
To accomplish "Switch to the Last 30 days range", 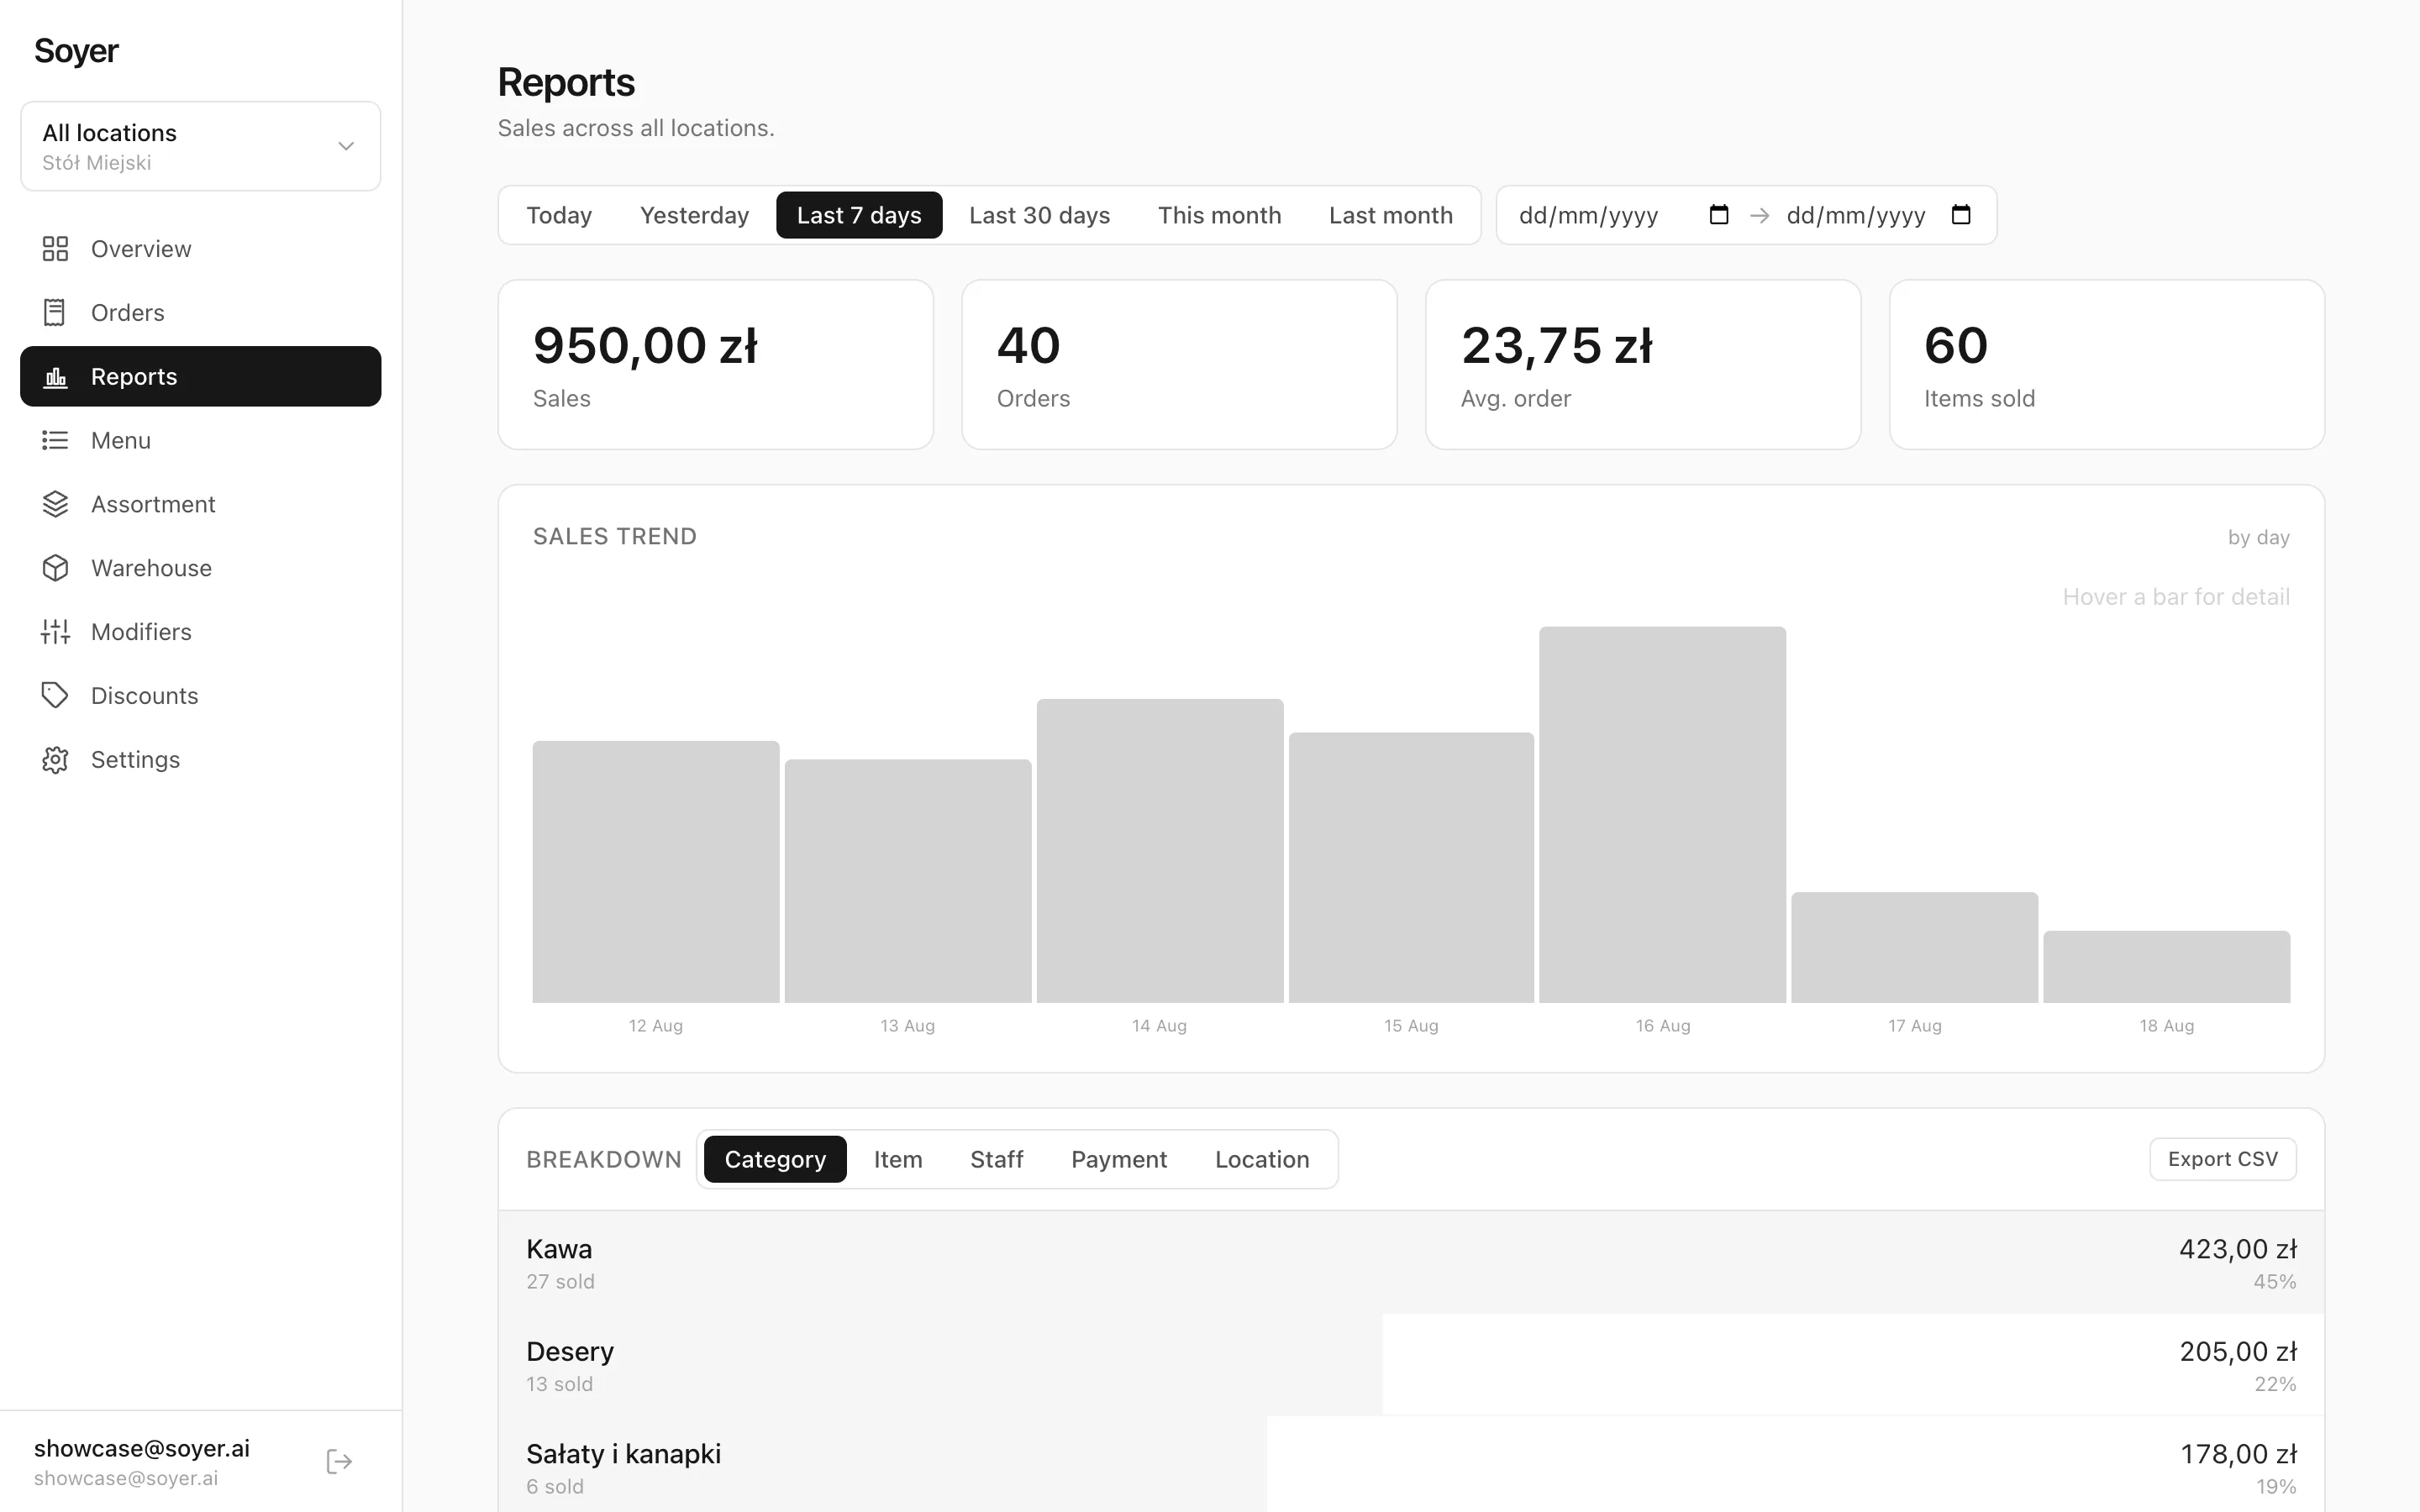I will pyautogui.click(x=1039, y=215).
